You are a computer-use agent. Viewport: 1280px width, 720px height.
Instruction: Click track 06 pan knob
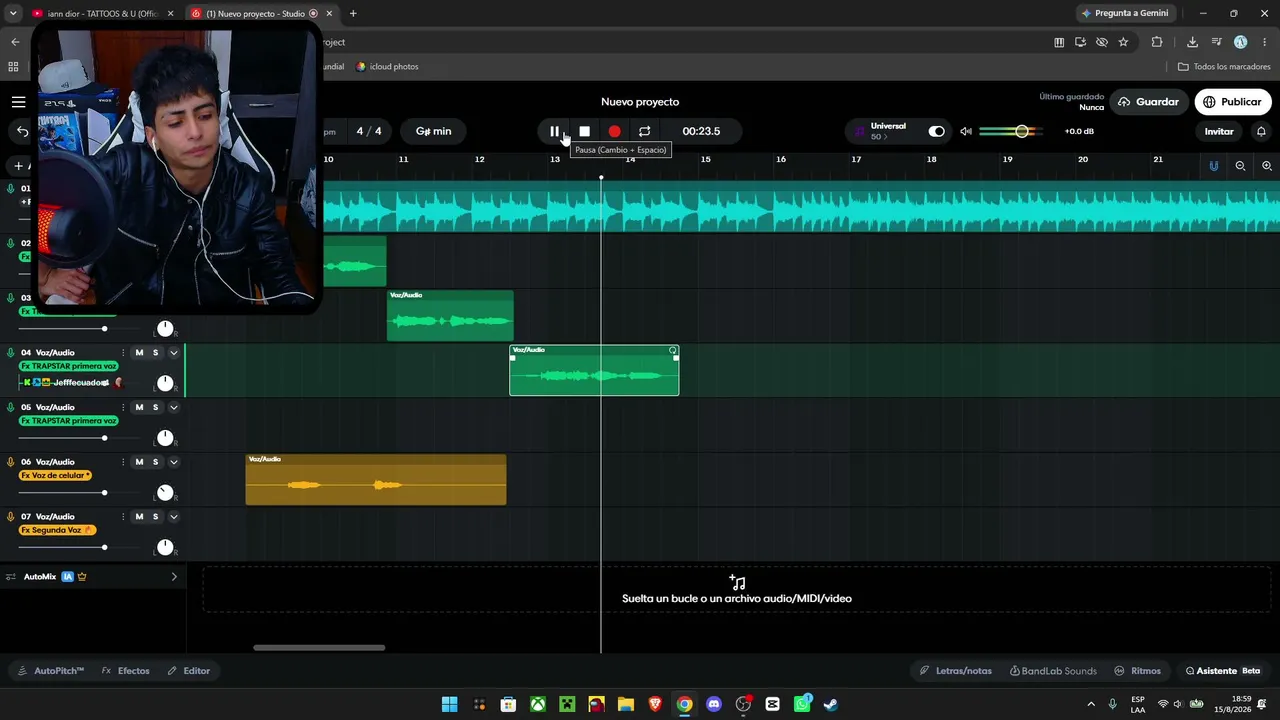pos(165,493)
